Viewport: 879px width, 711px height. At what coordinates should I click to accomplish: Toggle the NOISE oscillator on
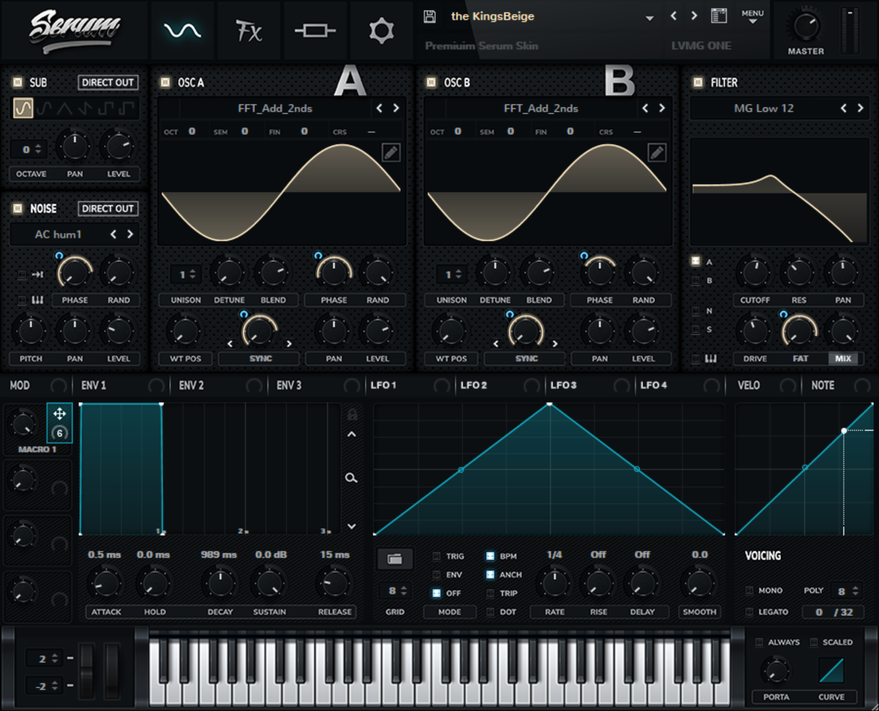coord(18,209)
